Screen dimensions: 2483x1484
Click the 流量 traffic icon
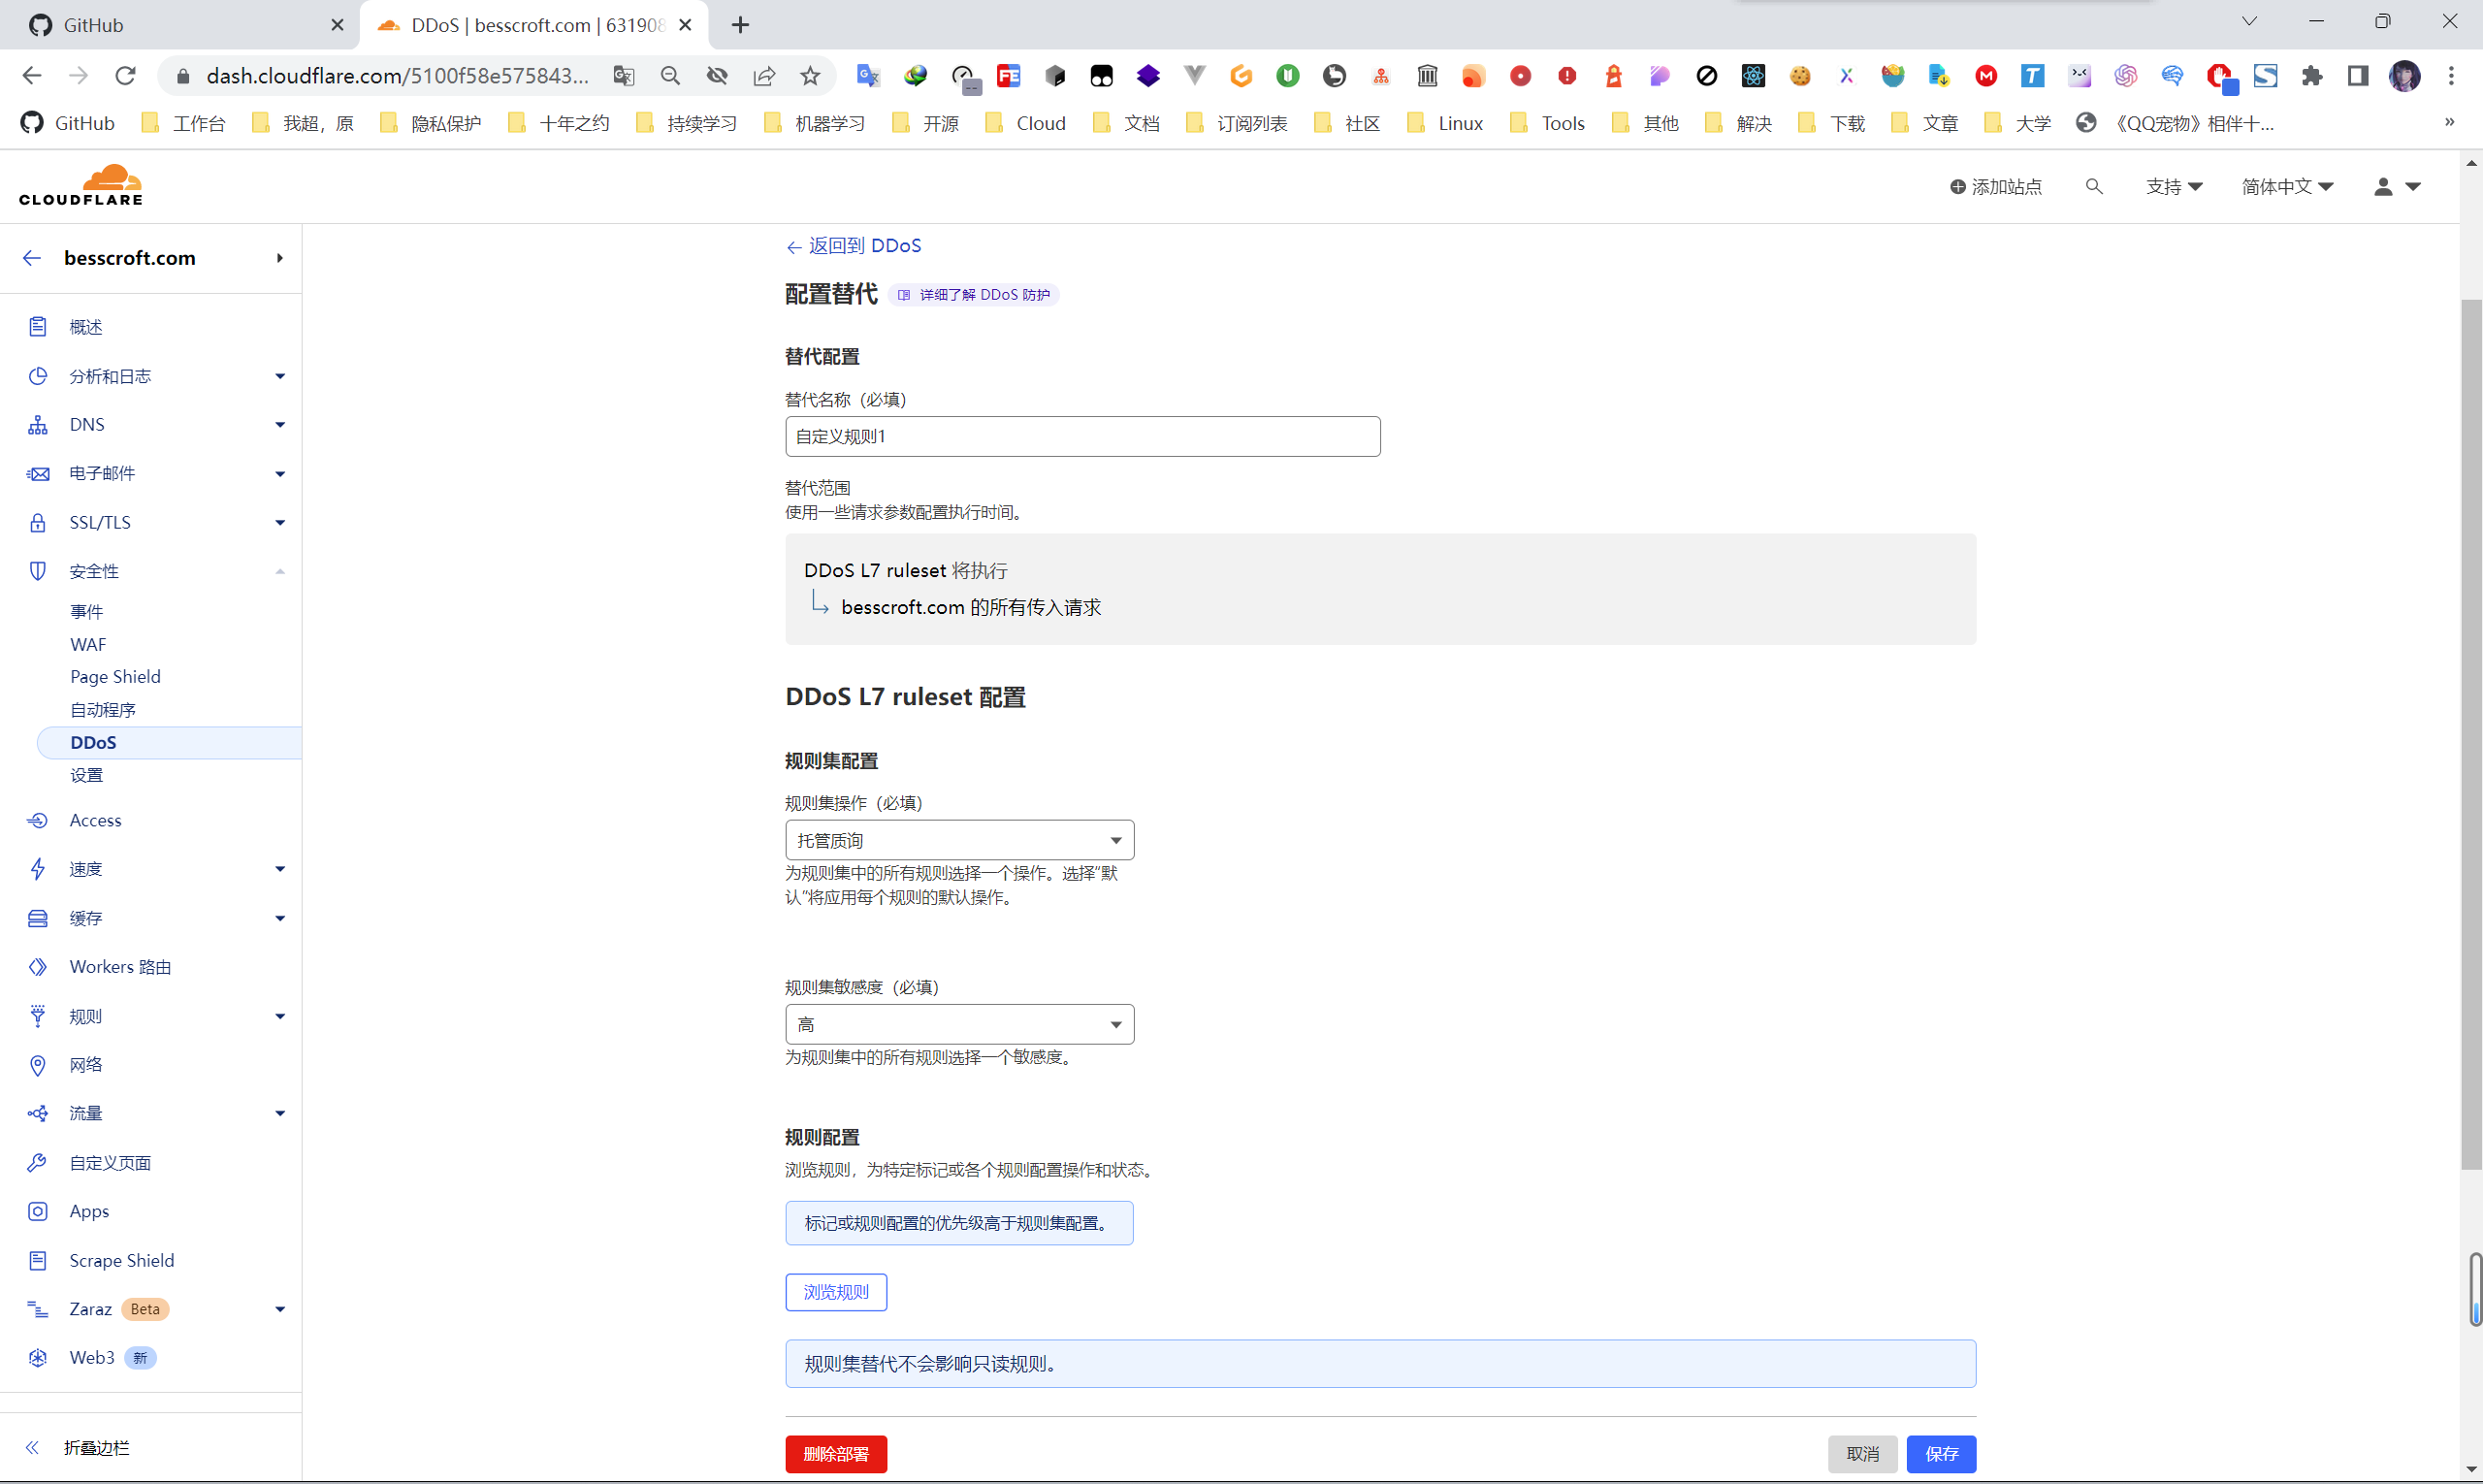[38, 1113]
